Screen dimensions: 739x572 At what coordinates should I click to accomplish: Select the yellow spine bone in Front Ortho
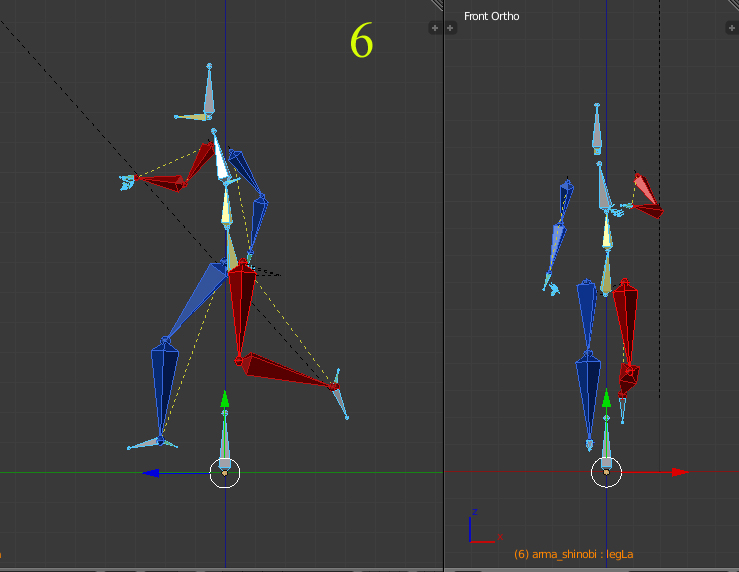click(x=608, y=231)
